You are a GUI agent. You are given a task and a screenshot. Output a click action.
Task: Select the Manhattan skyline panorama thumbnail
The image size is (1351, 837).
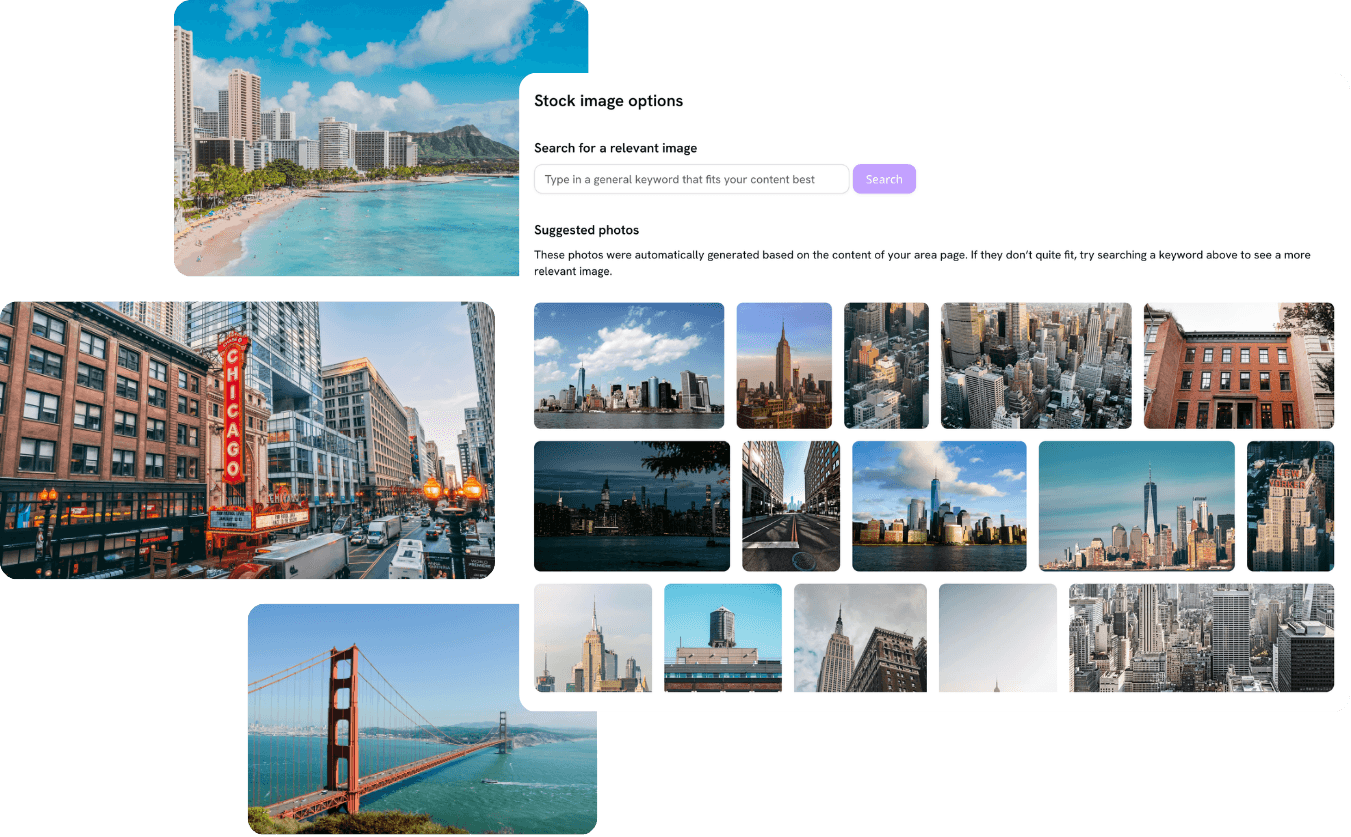[629, 365]
